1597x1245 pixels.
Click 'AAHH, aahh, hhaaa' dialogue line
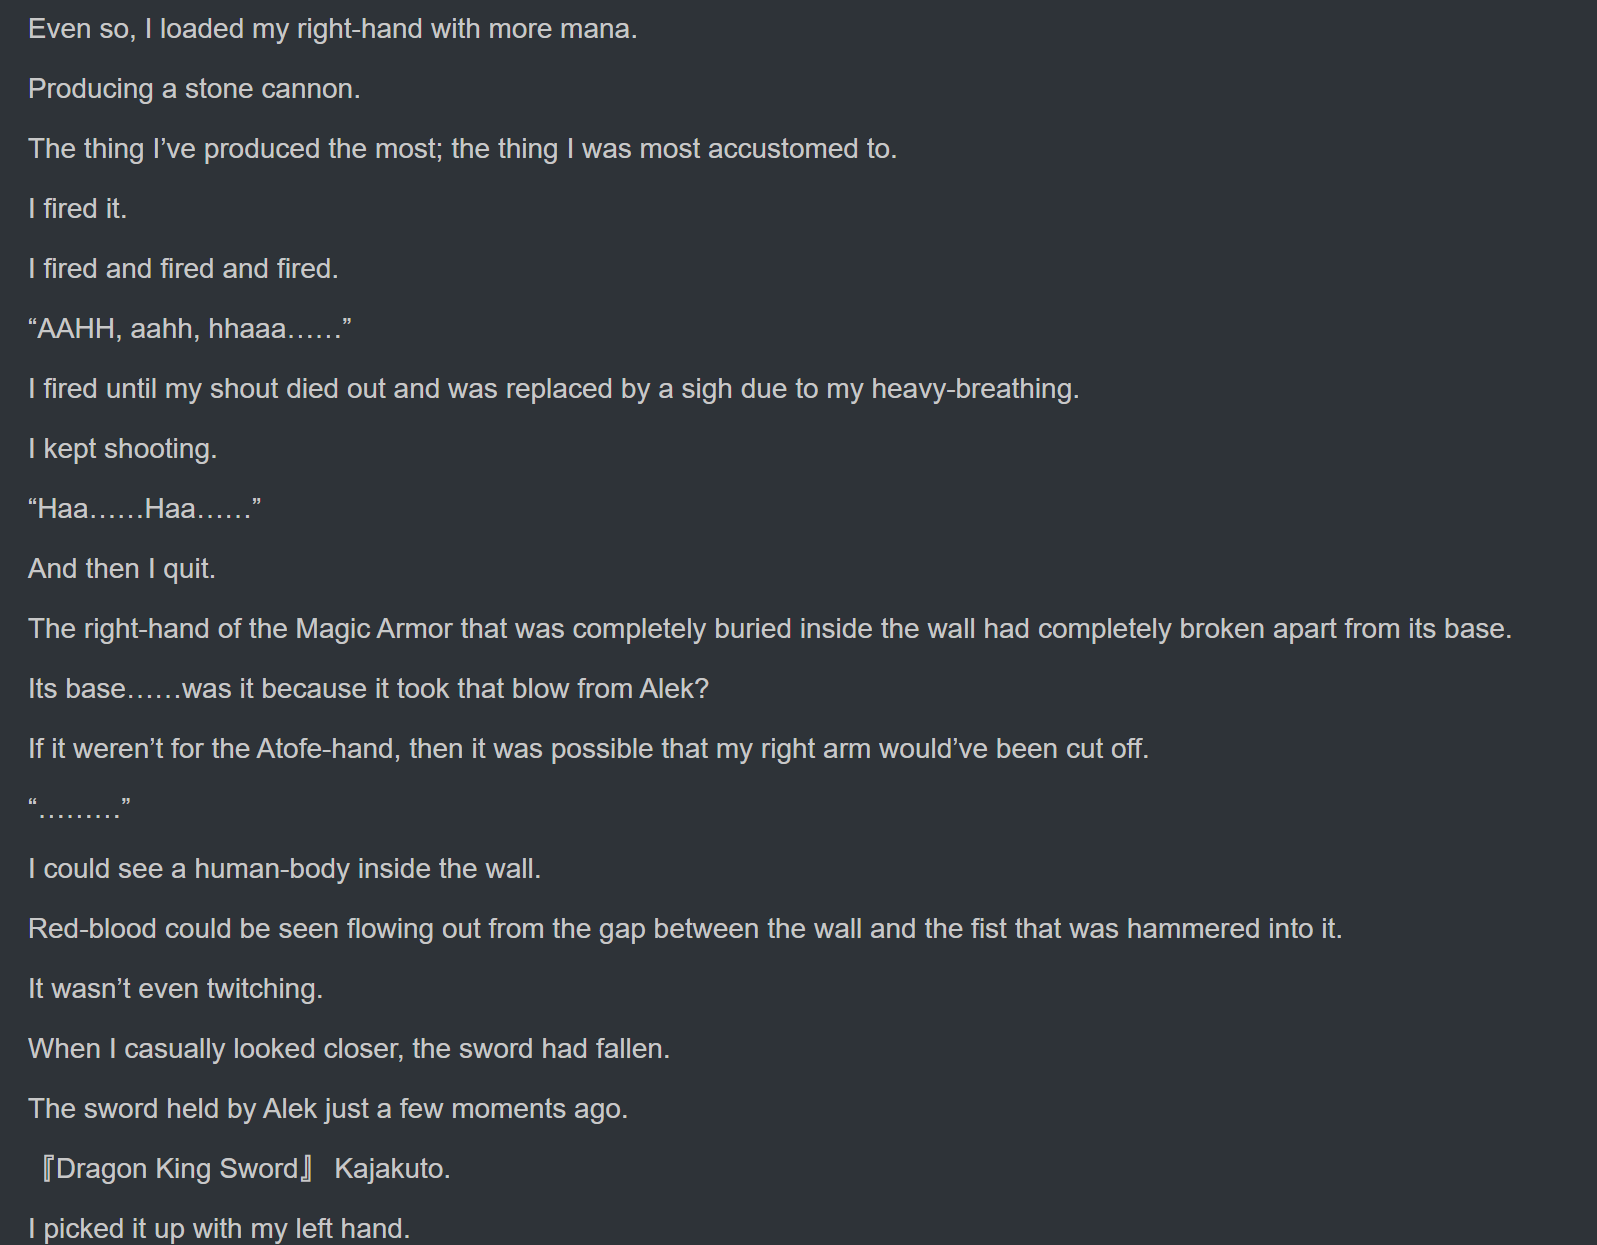[190, 329]
